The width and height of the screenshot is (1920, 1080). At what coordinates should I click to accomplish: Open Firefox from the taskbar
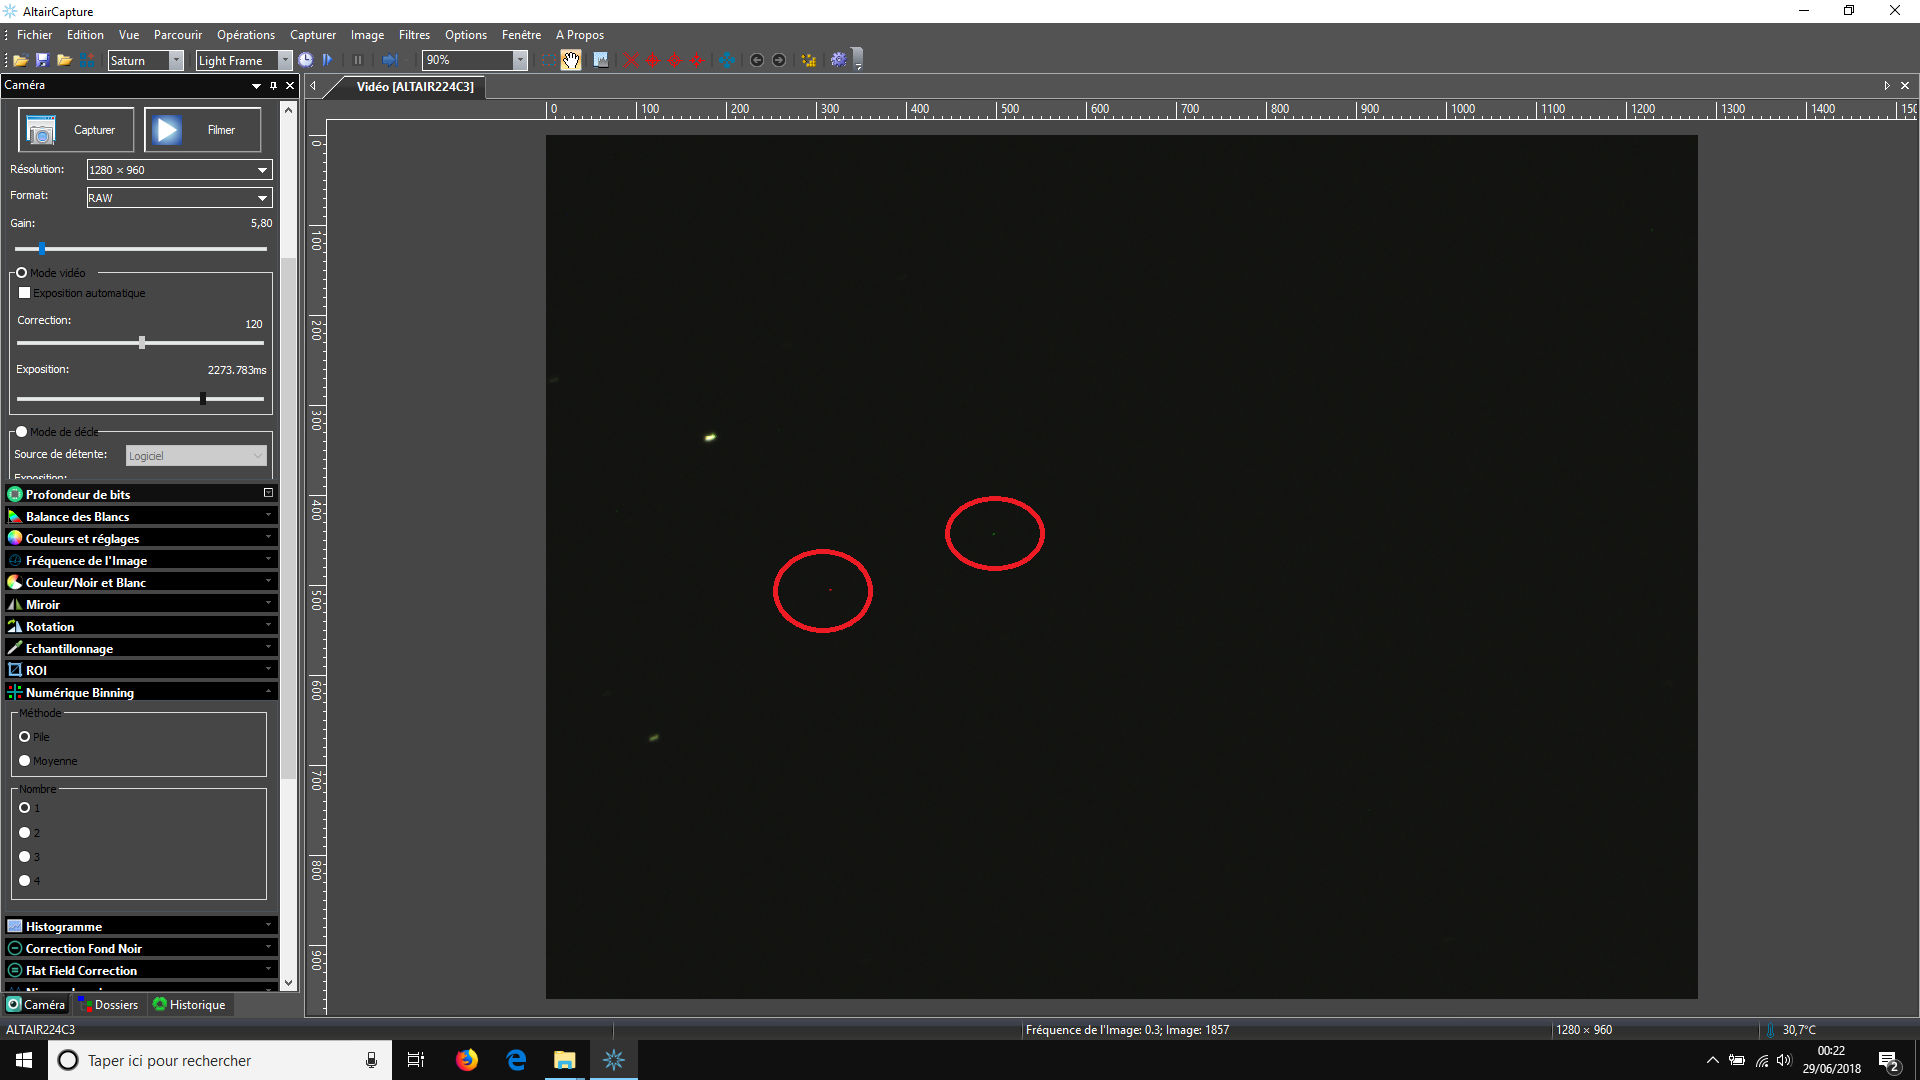pyautogui.click(x=467, y=1060)
